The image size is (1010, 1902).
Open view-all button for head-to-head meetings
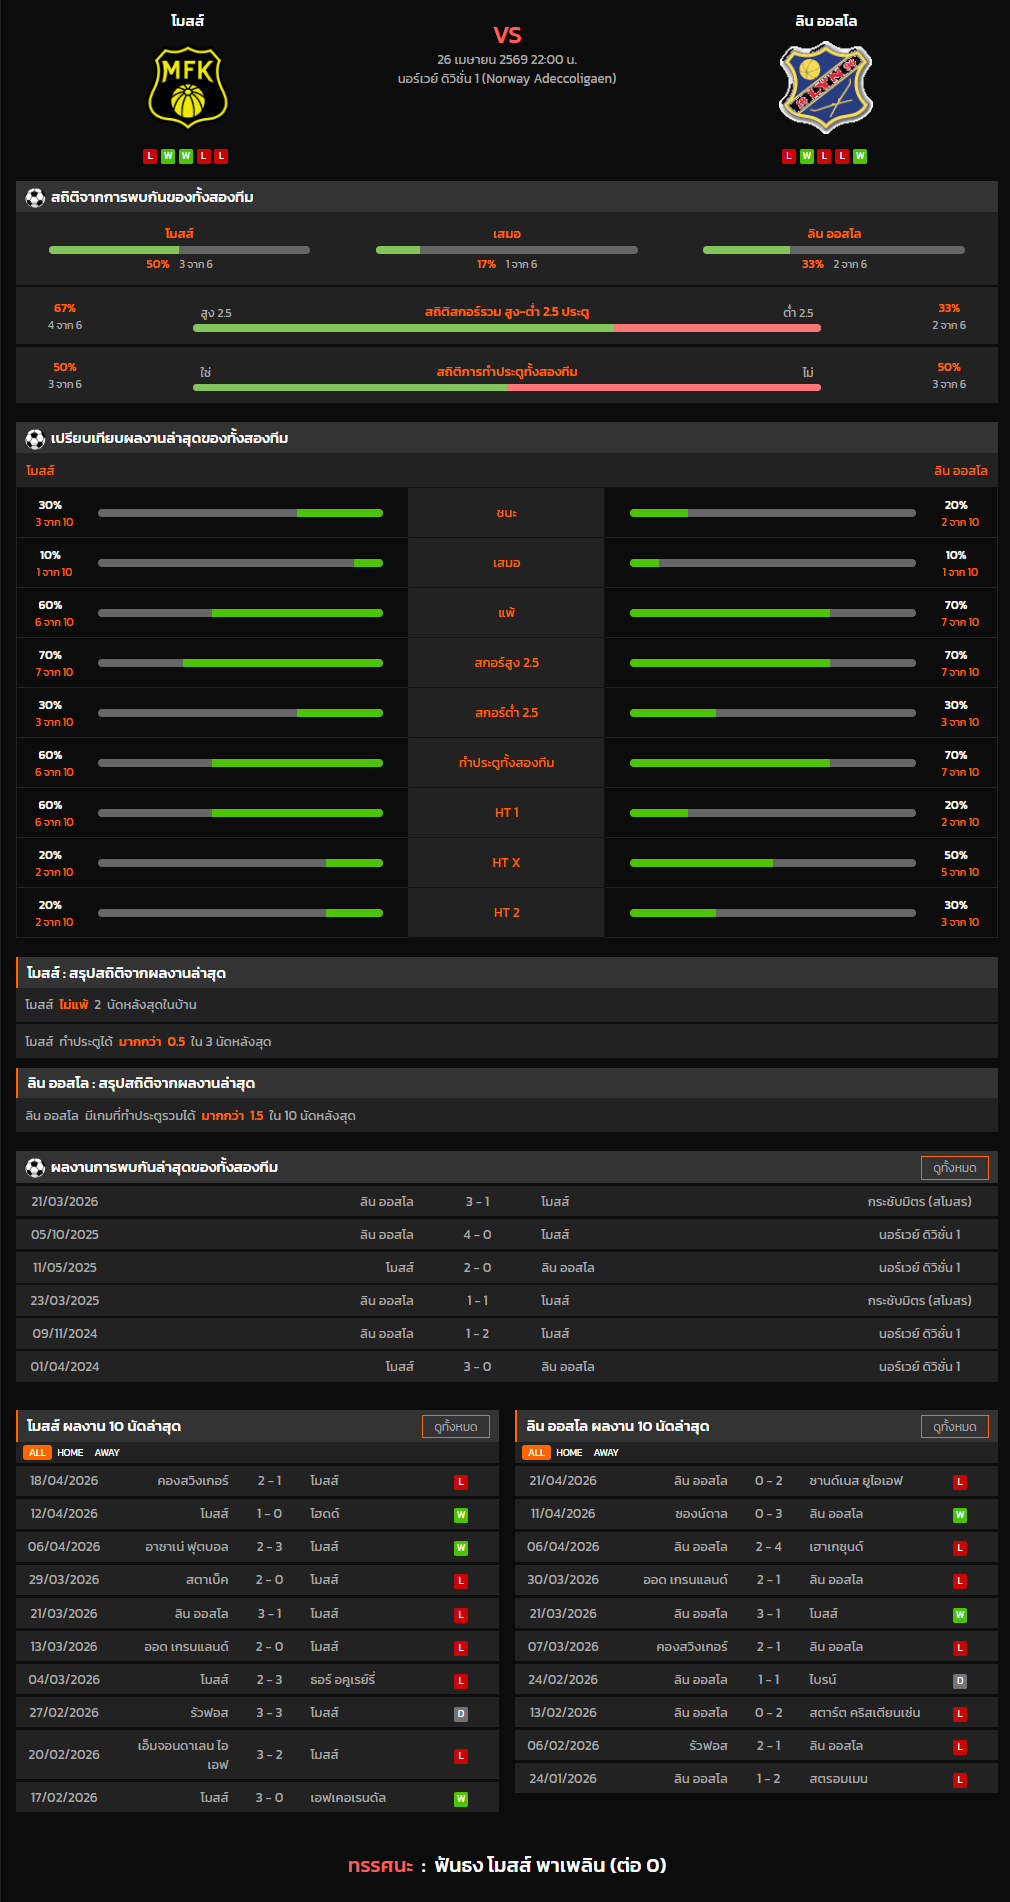click(x=954, y=1167)
